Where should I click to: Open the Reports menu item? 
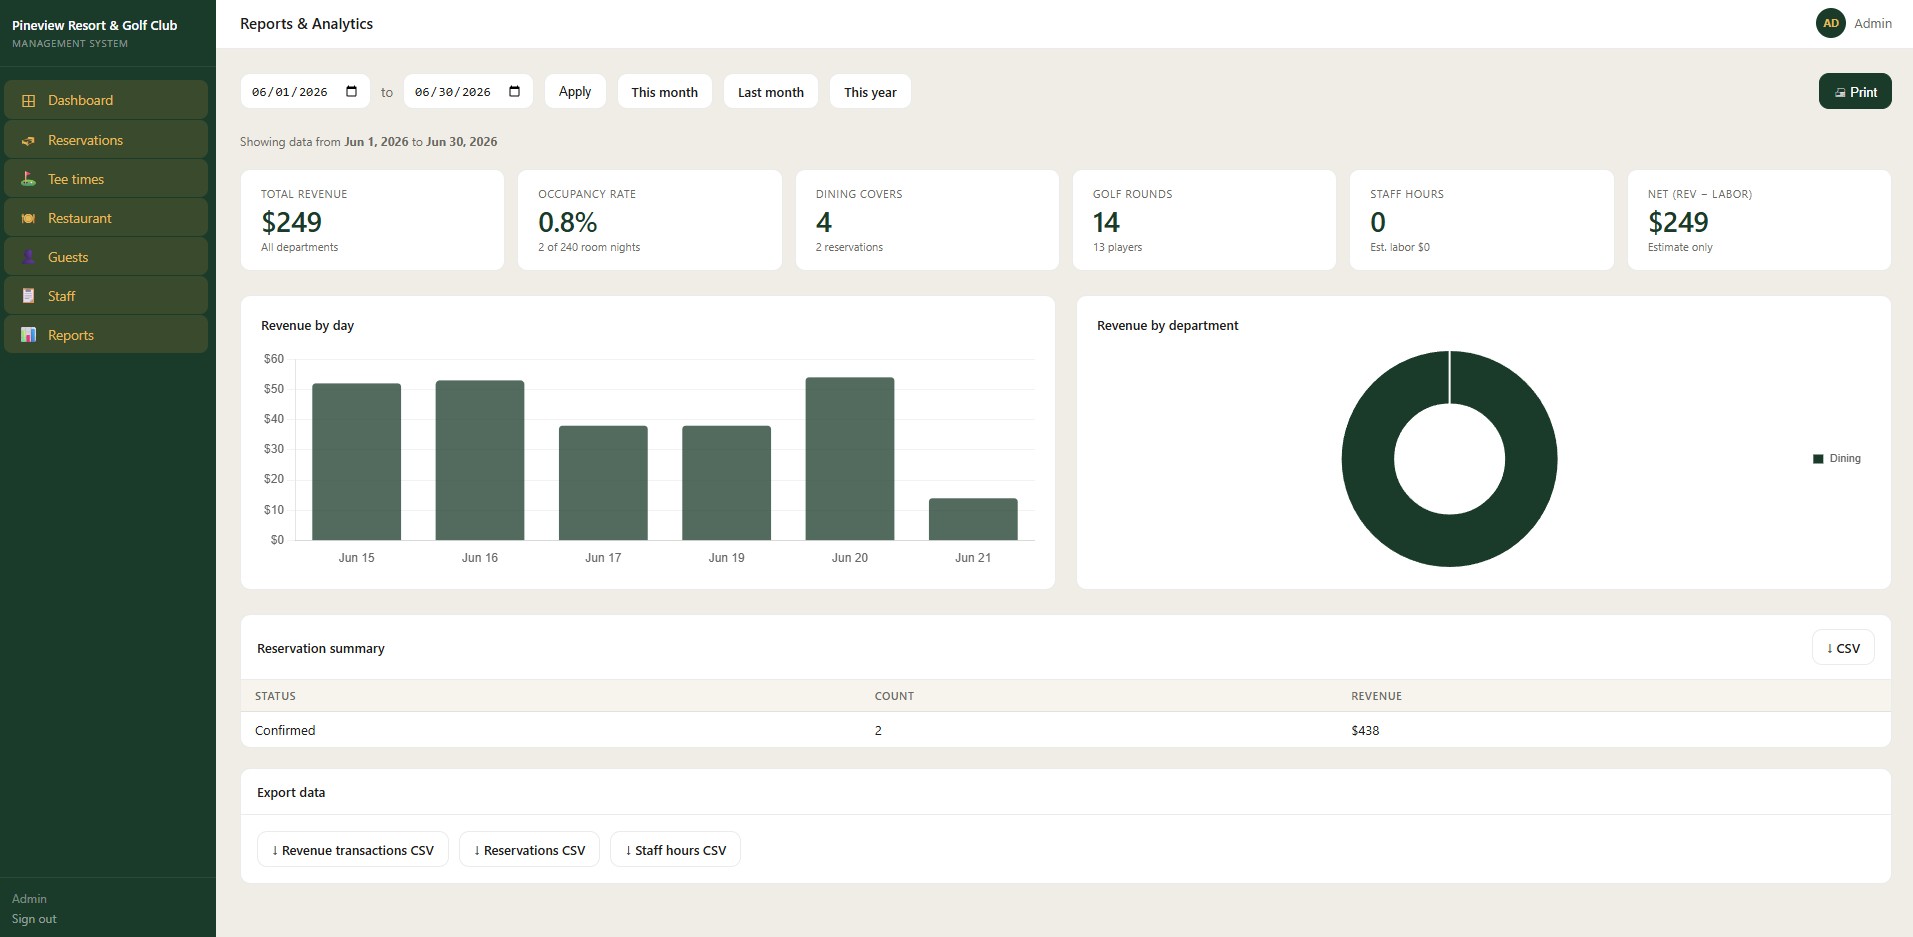(x=106, y=335)
